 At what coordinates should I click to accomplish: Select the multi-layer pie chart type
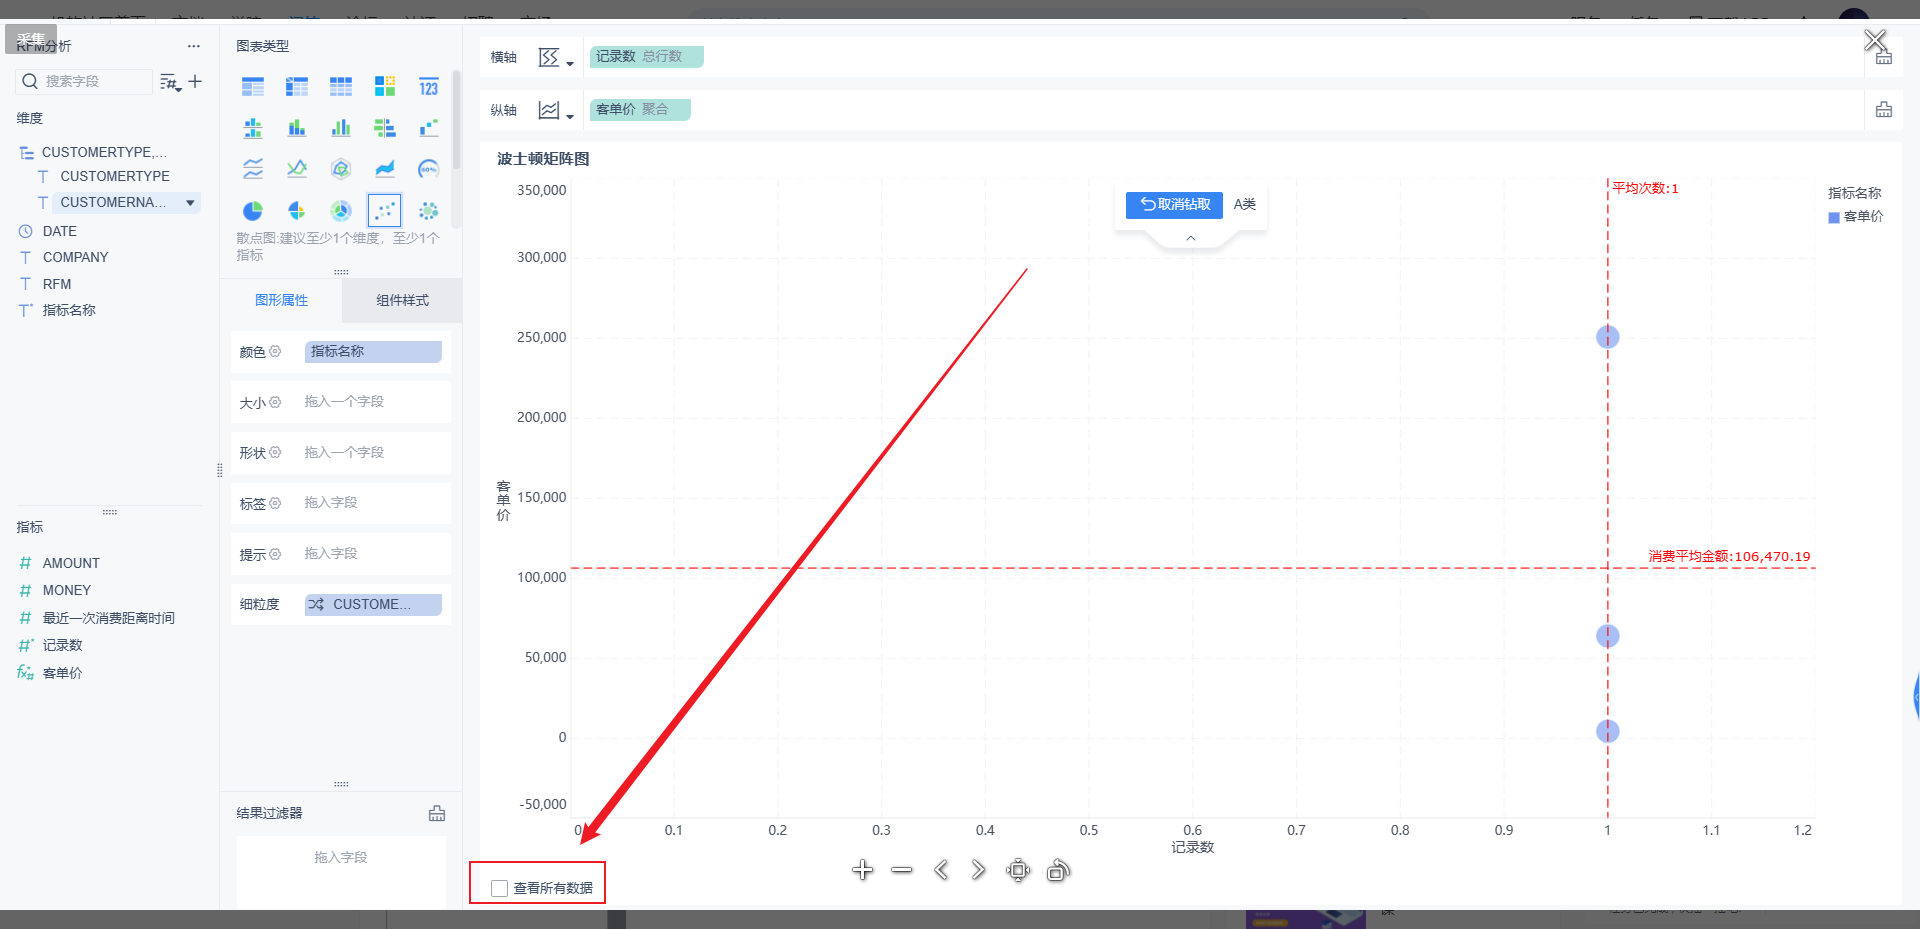tap(341, 210)
